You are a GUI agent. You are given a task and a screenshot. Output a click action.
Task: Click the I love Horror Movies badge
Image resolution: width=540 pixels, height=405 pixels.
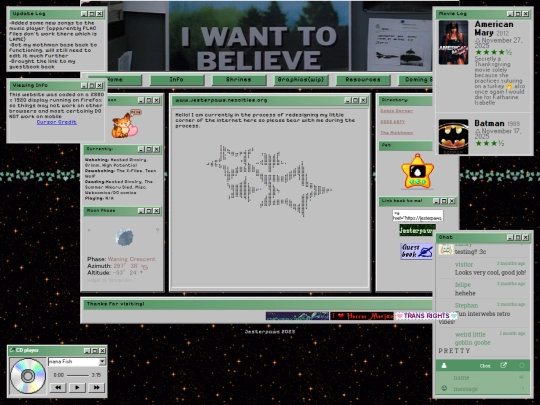[362, 316]
